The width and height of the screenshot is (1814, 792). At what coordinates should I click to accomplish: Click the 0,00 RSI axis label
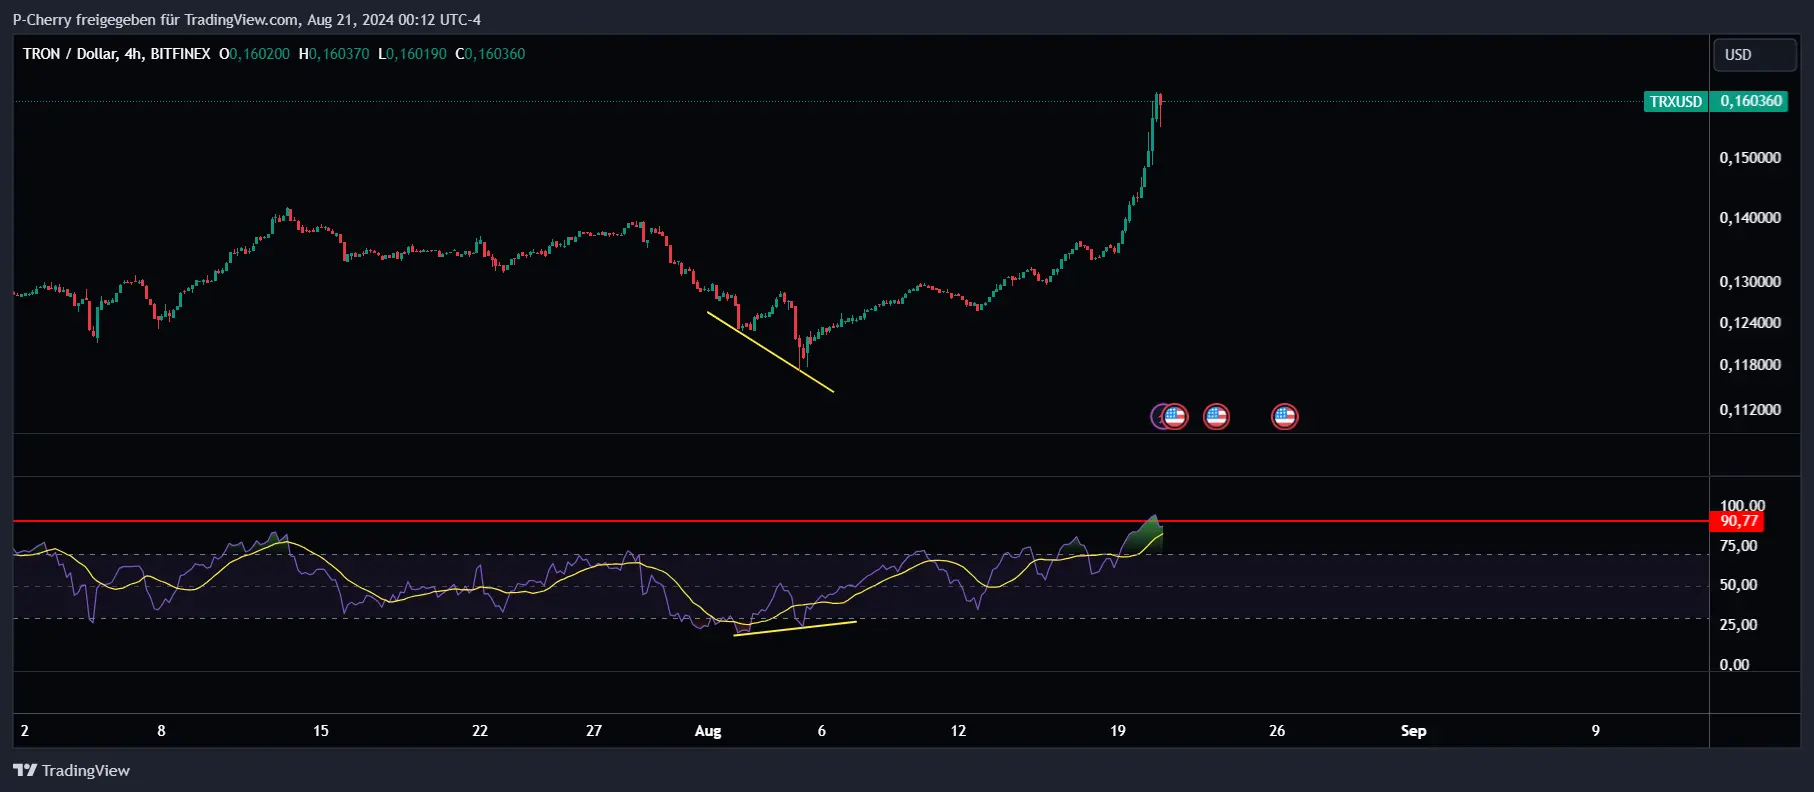click(x=1734, y=665)
